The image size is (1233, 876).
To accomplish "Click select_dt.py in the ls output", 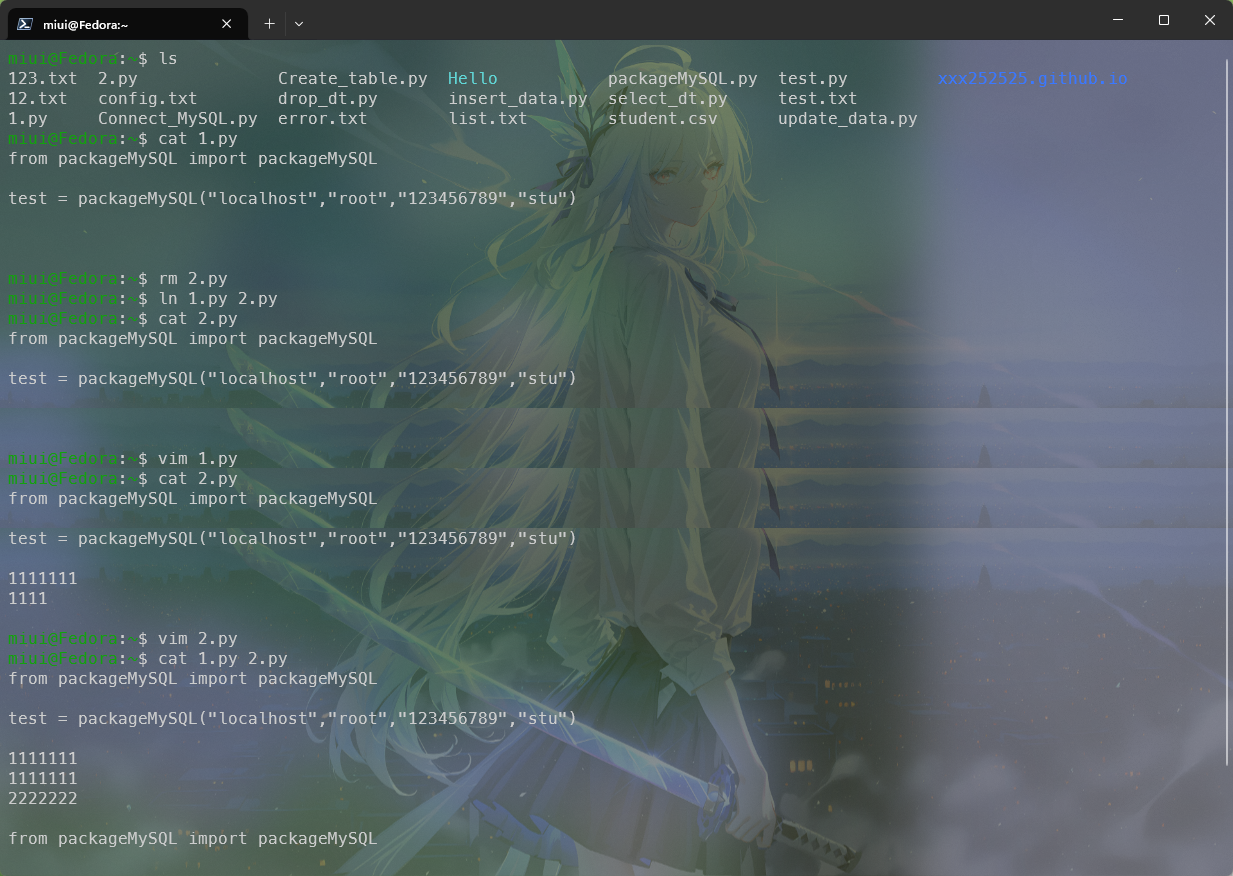I will tap(668, 98).
